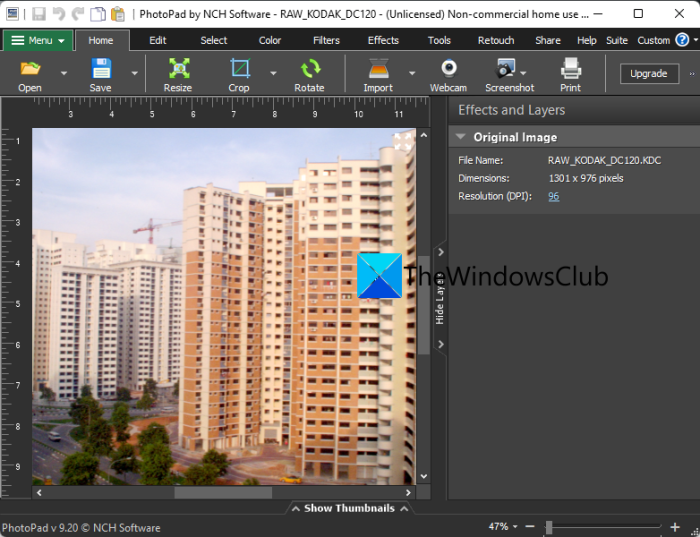700x537 pixels.
Task: Expand the Crop dropdown arrow
Action: point(273,74)
